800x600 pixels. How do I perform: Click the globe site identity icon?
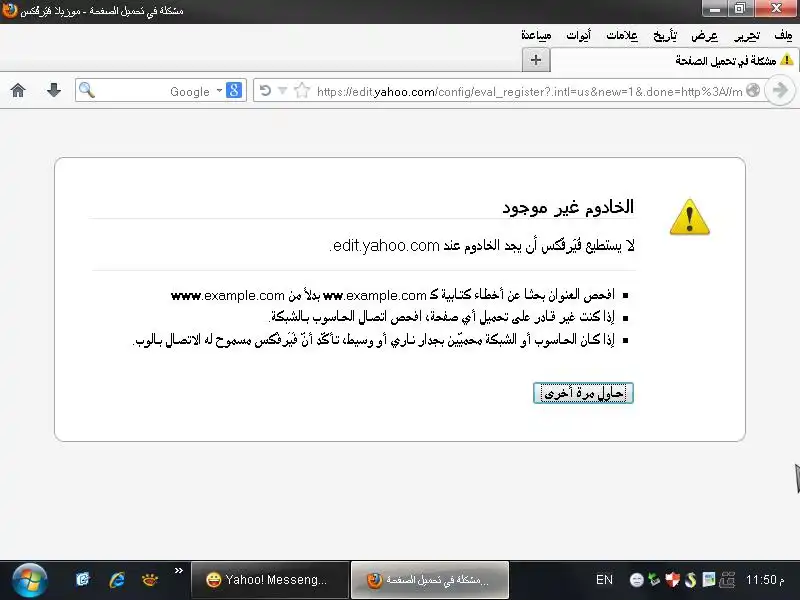click(753, 91)
